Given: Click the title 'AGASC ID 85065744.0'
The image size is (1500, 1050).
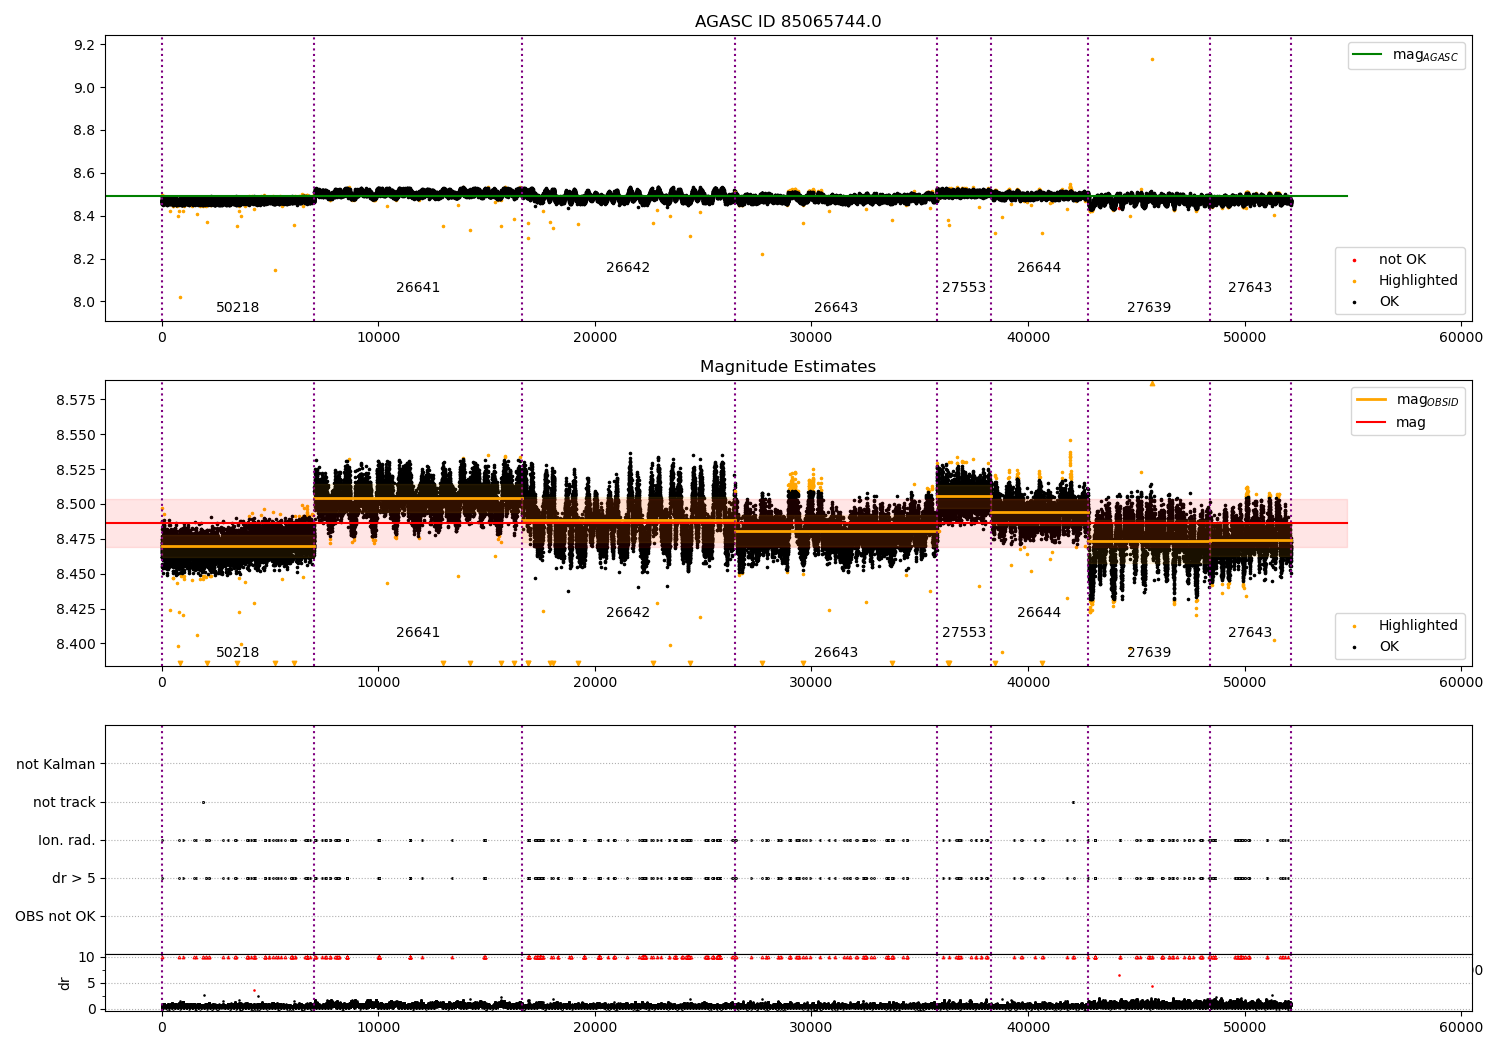Looking at the screenshot, I should 788,22.
